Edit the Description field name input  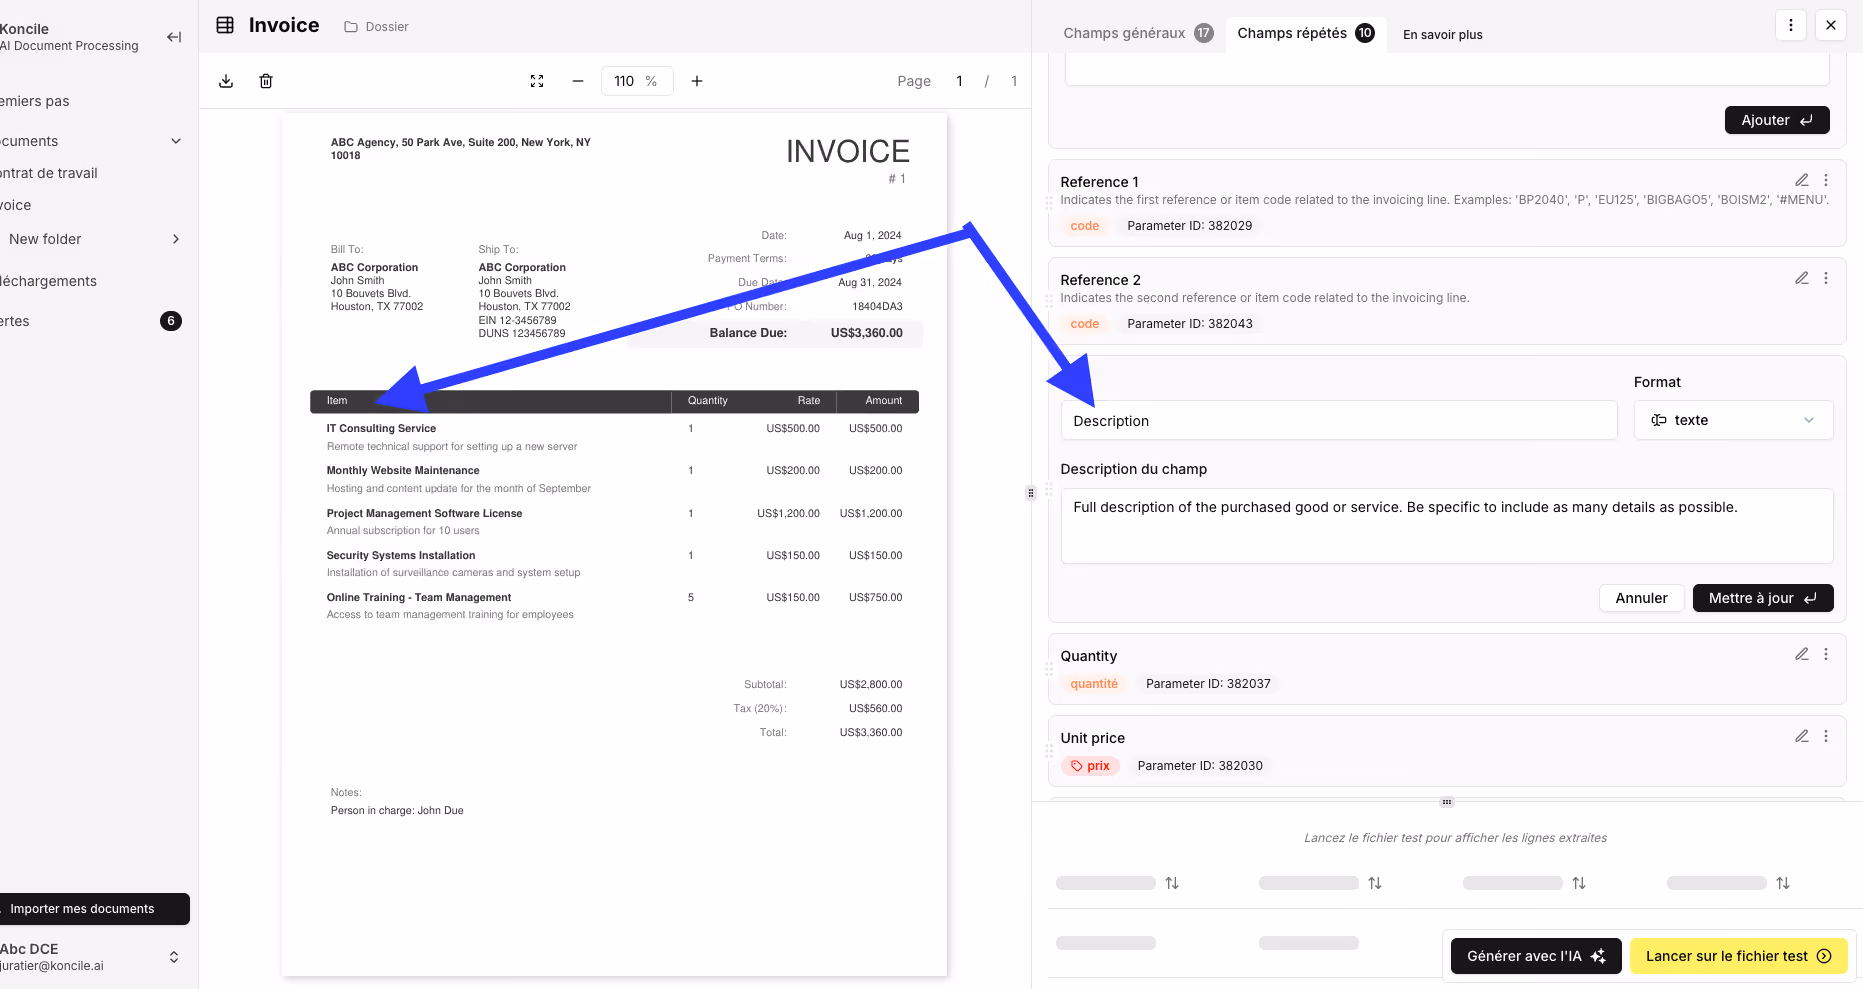pyautogui.click(x=1339, y=421)
